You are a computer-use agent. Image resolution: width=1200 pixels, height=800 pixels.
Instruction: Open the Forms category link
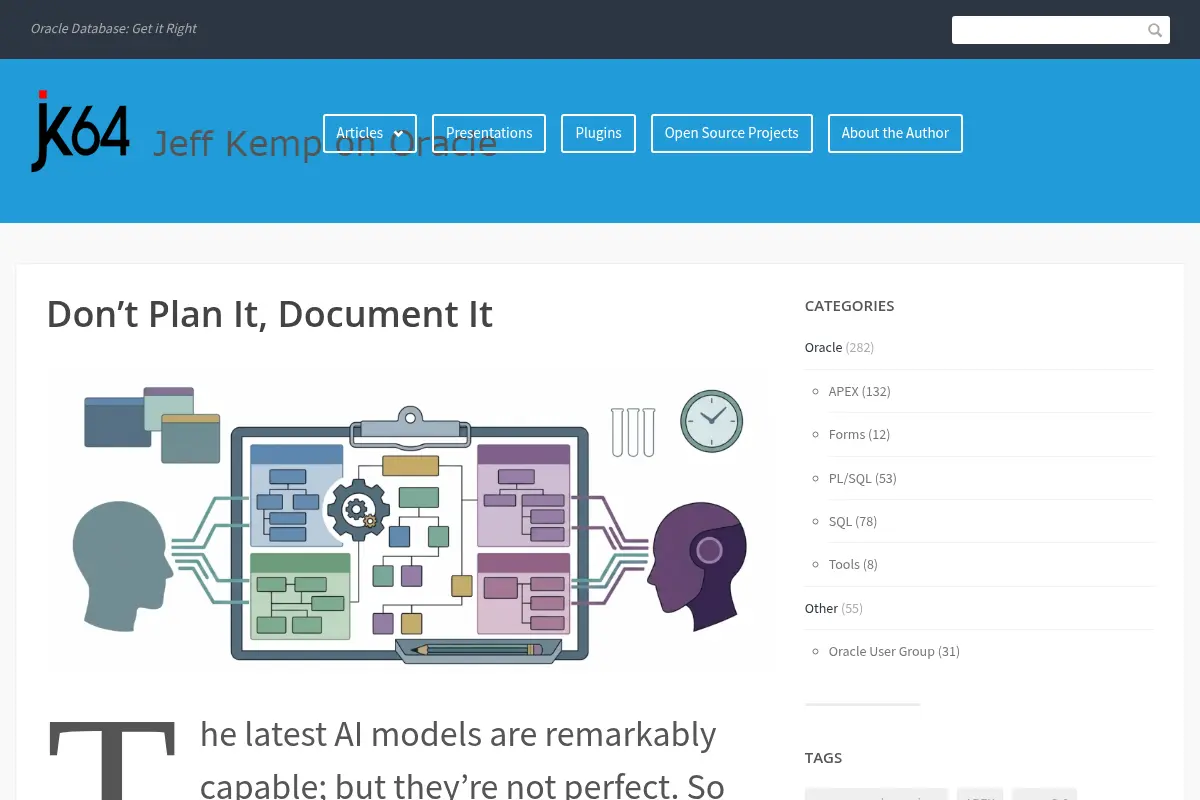(847, 434)
